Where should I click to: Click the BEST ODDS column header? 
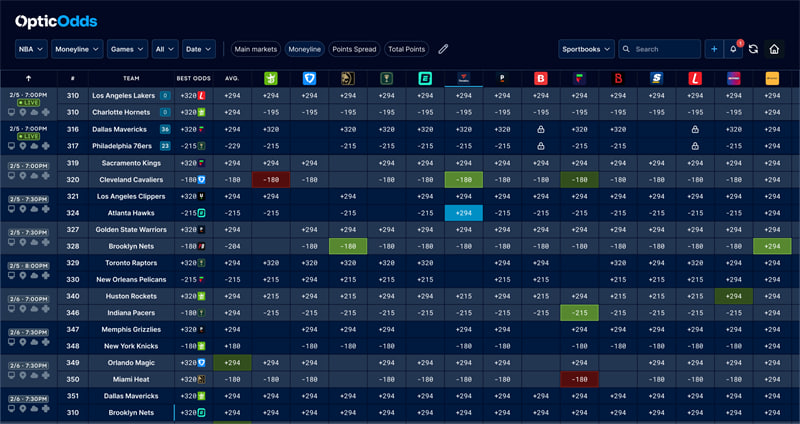click(192, 78)
